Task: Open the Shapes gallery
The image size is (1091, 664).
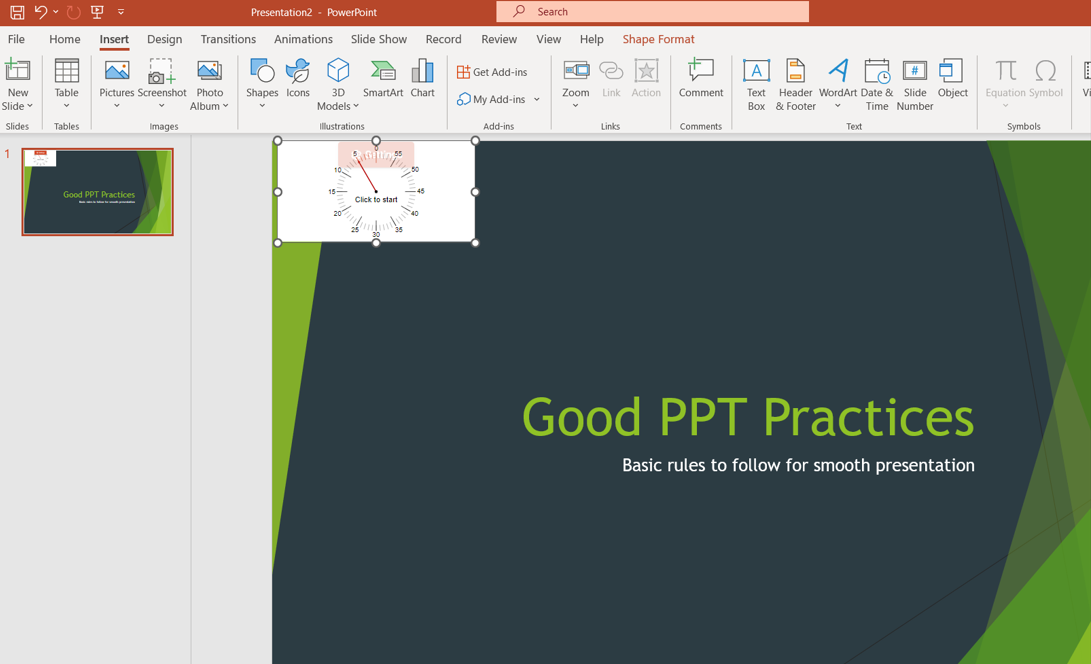Action: point(262,84)
